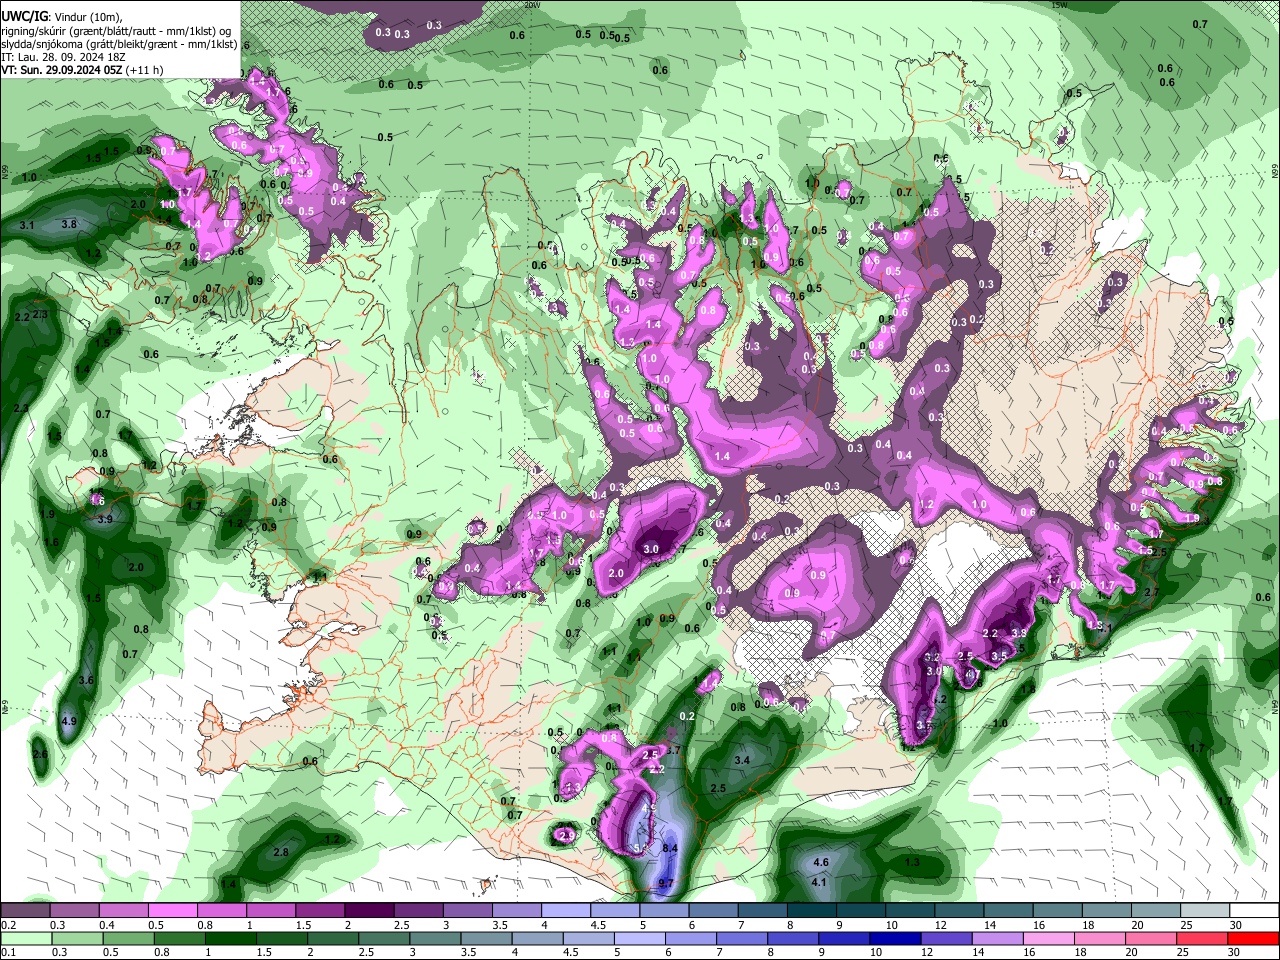Select upper legend swatch between 9 and 10
1280x960 pixels.
pos(862,911)
